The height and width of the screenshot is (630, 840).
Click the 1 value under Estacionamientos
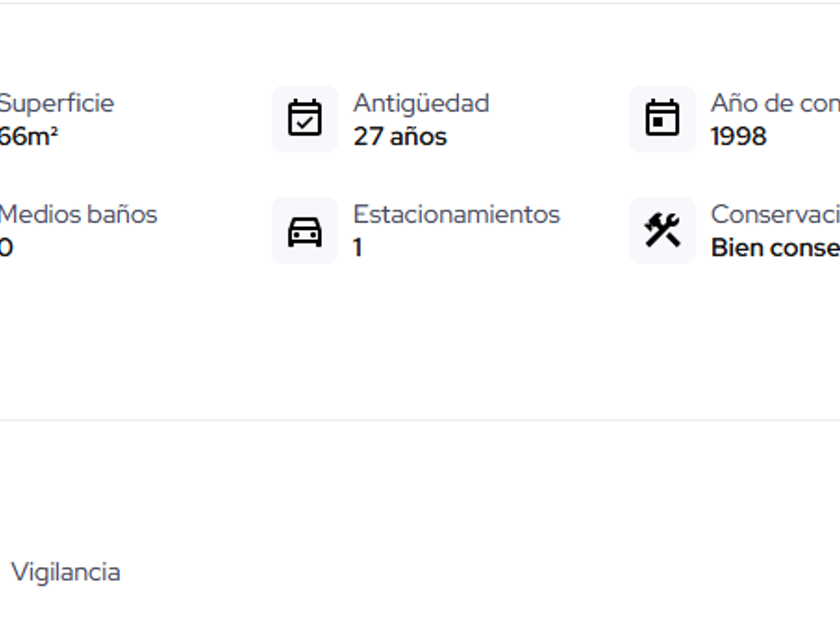tap(358, 248)
